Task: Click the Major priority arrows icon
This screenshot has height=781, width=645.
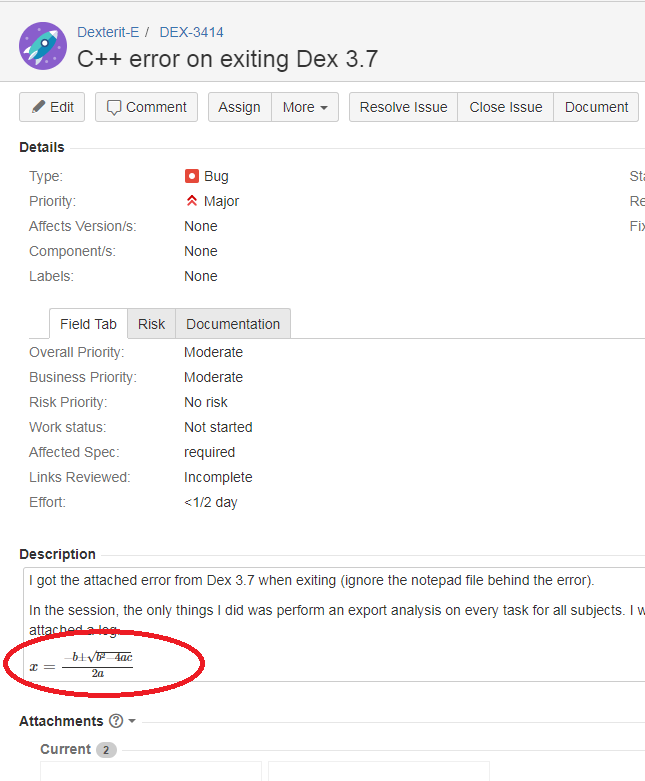Action: click(192, 201)
